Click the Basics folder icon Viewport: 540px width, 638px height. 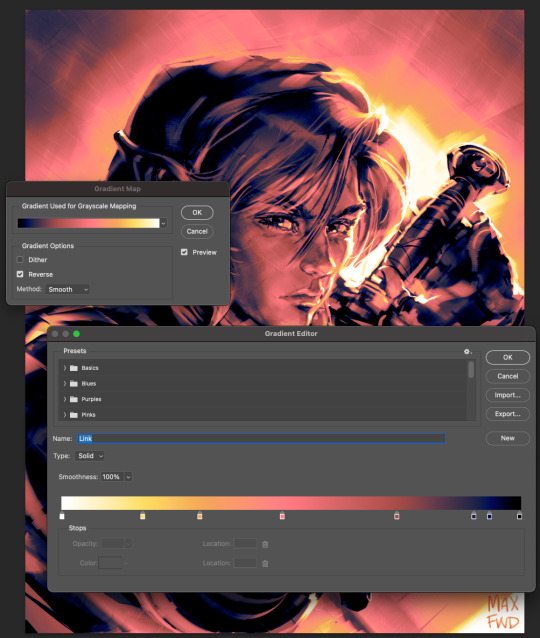(x=74, y=368)
